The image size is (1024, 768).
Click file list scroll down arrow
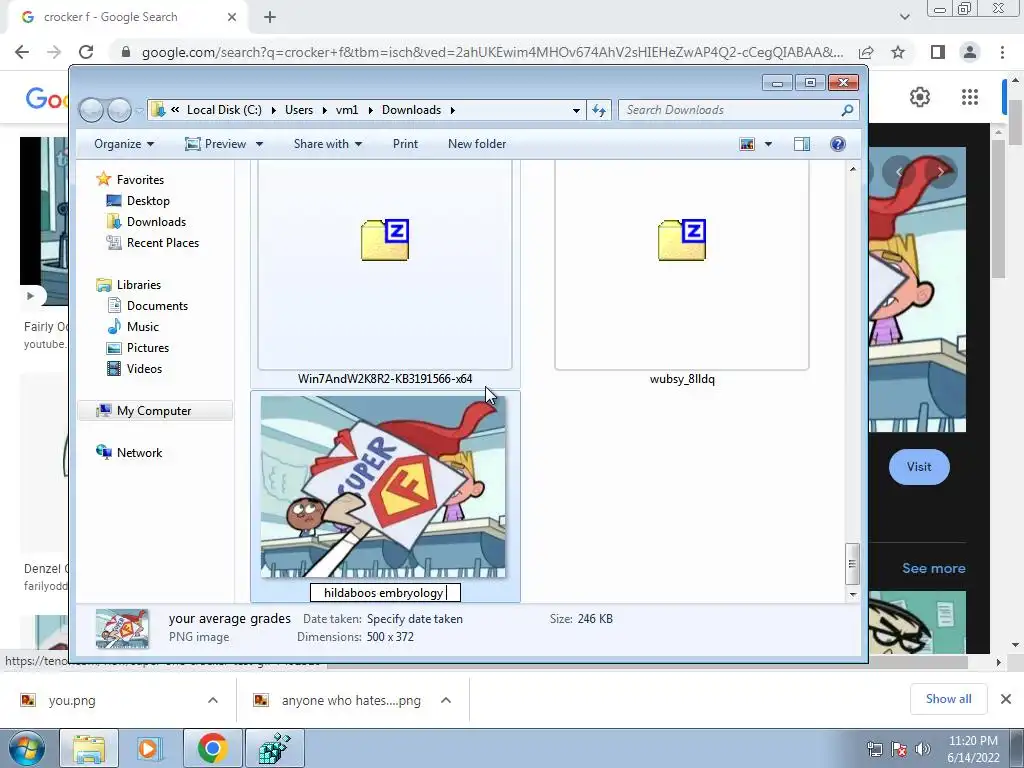[x=852, y=595]
